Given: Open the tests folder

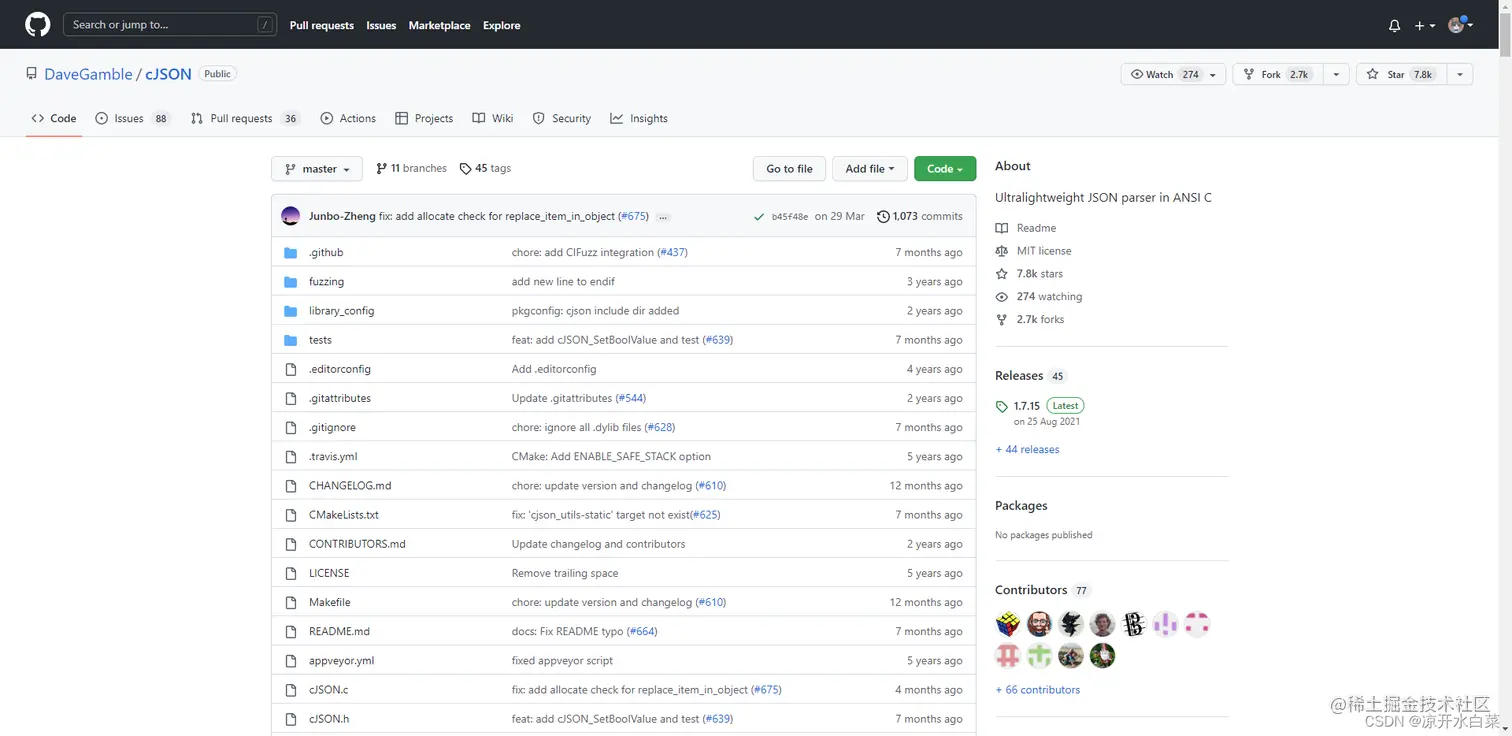Looking at the screenshot, I should point(320,340).
